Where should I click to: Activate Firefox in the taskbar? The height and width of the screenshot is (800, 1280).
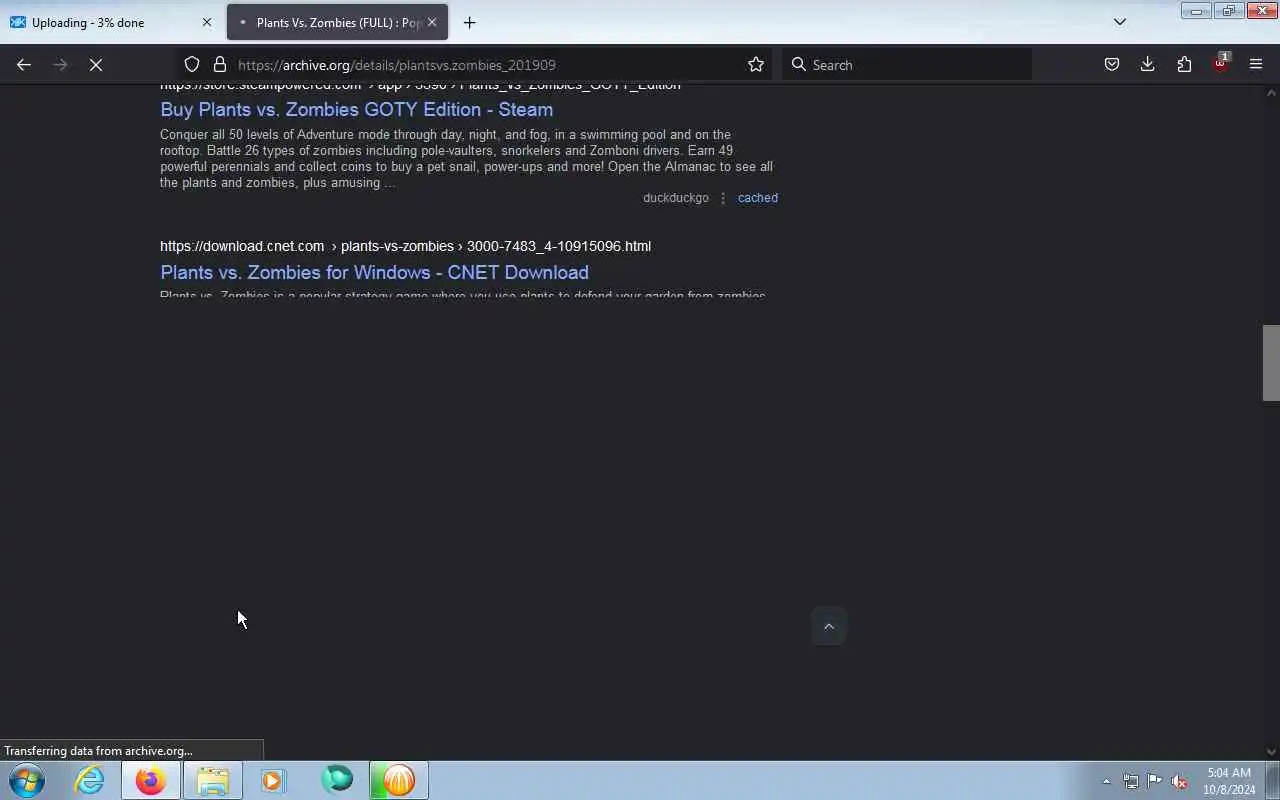coord(151,780)
